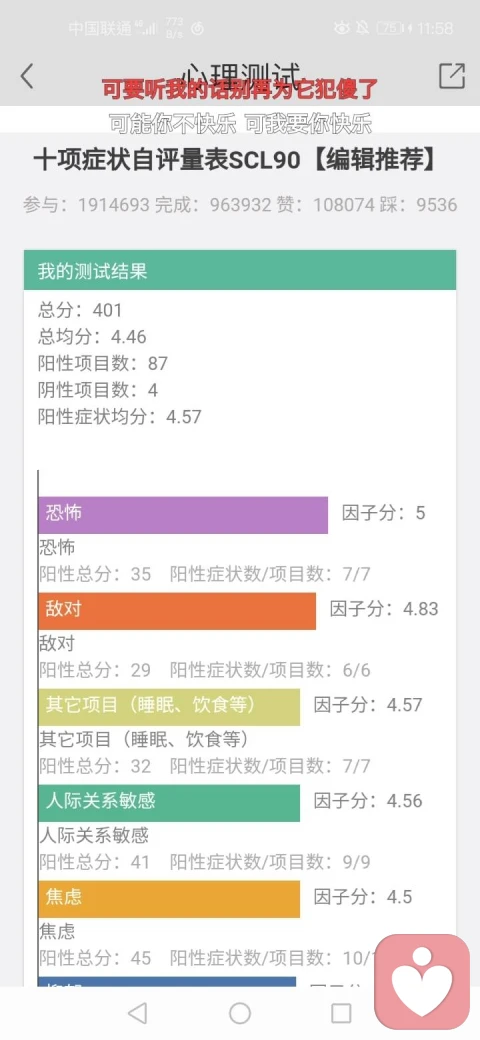Select the yellow 其它项目 factor bar
The image size is (480, 1040).
(x=169, y=707)
